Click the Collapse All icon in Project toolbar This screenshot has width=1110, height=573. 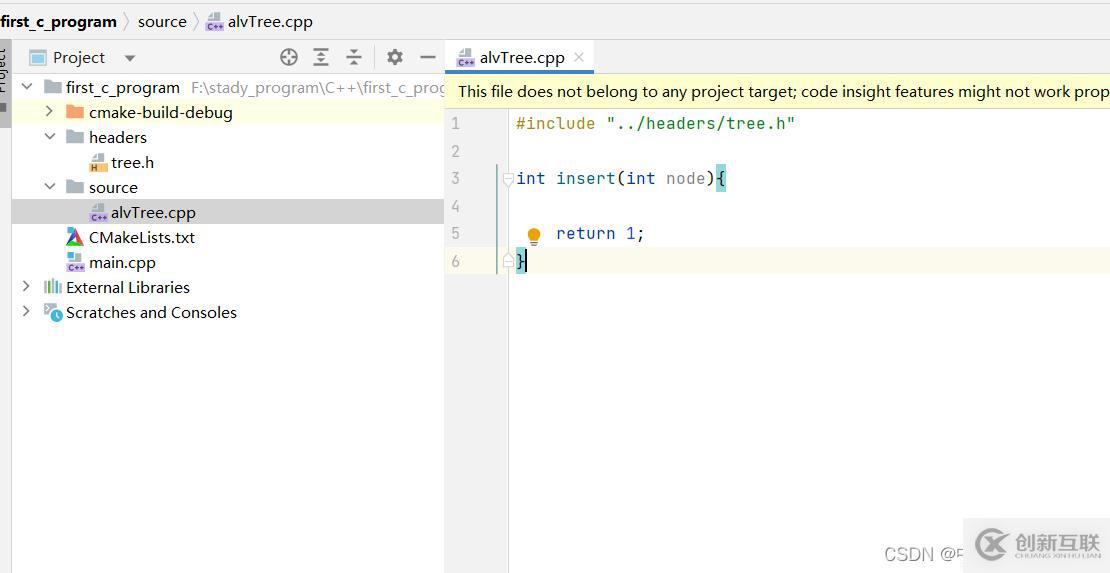pos(354,58)
